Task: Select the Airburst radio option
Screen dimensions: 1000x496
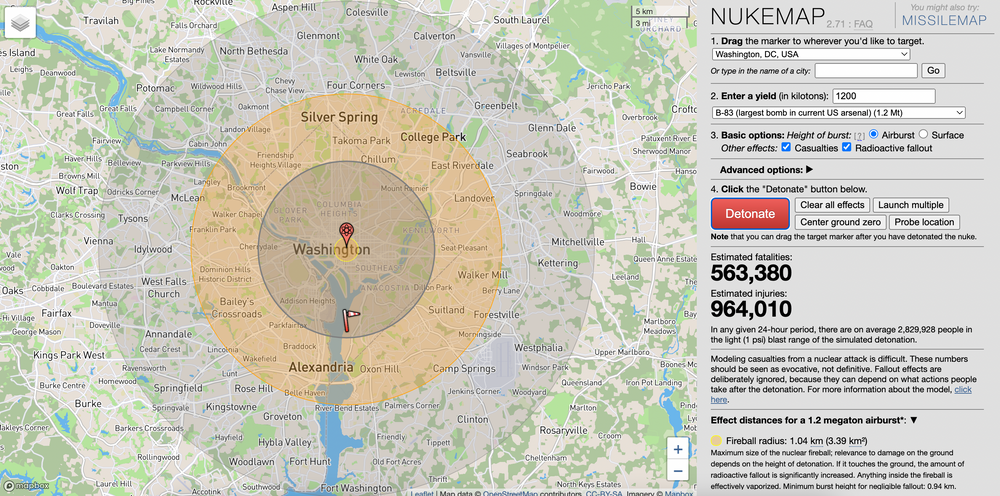Action: tap(874, 135)
